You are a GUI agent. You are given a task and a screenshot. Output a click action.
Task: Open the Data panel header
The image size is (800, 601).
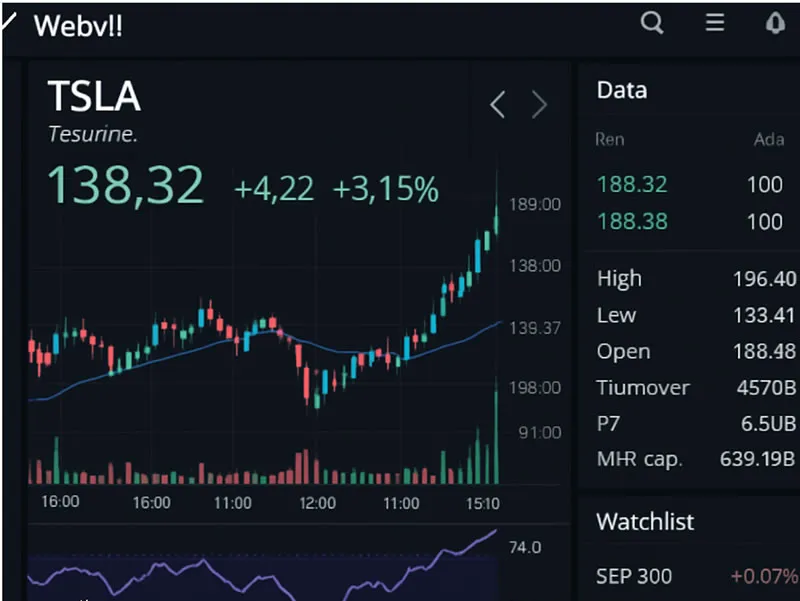(622, 90)
